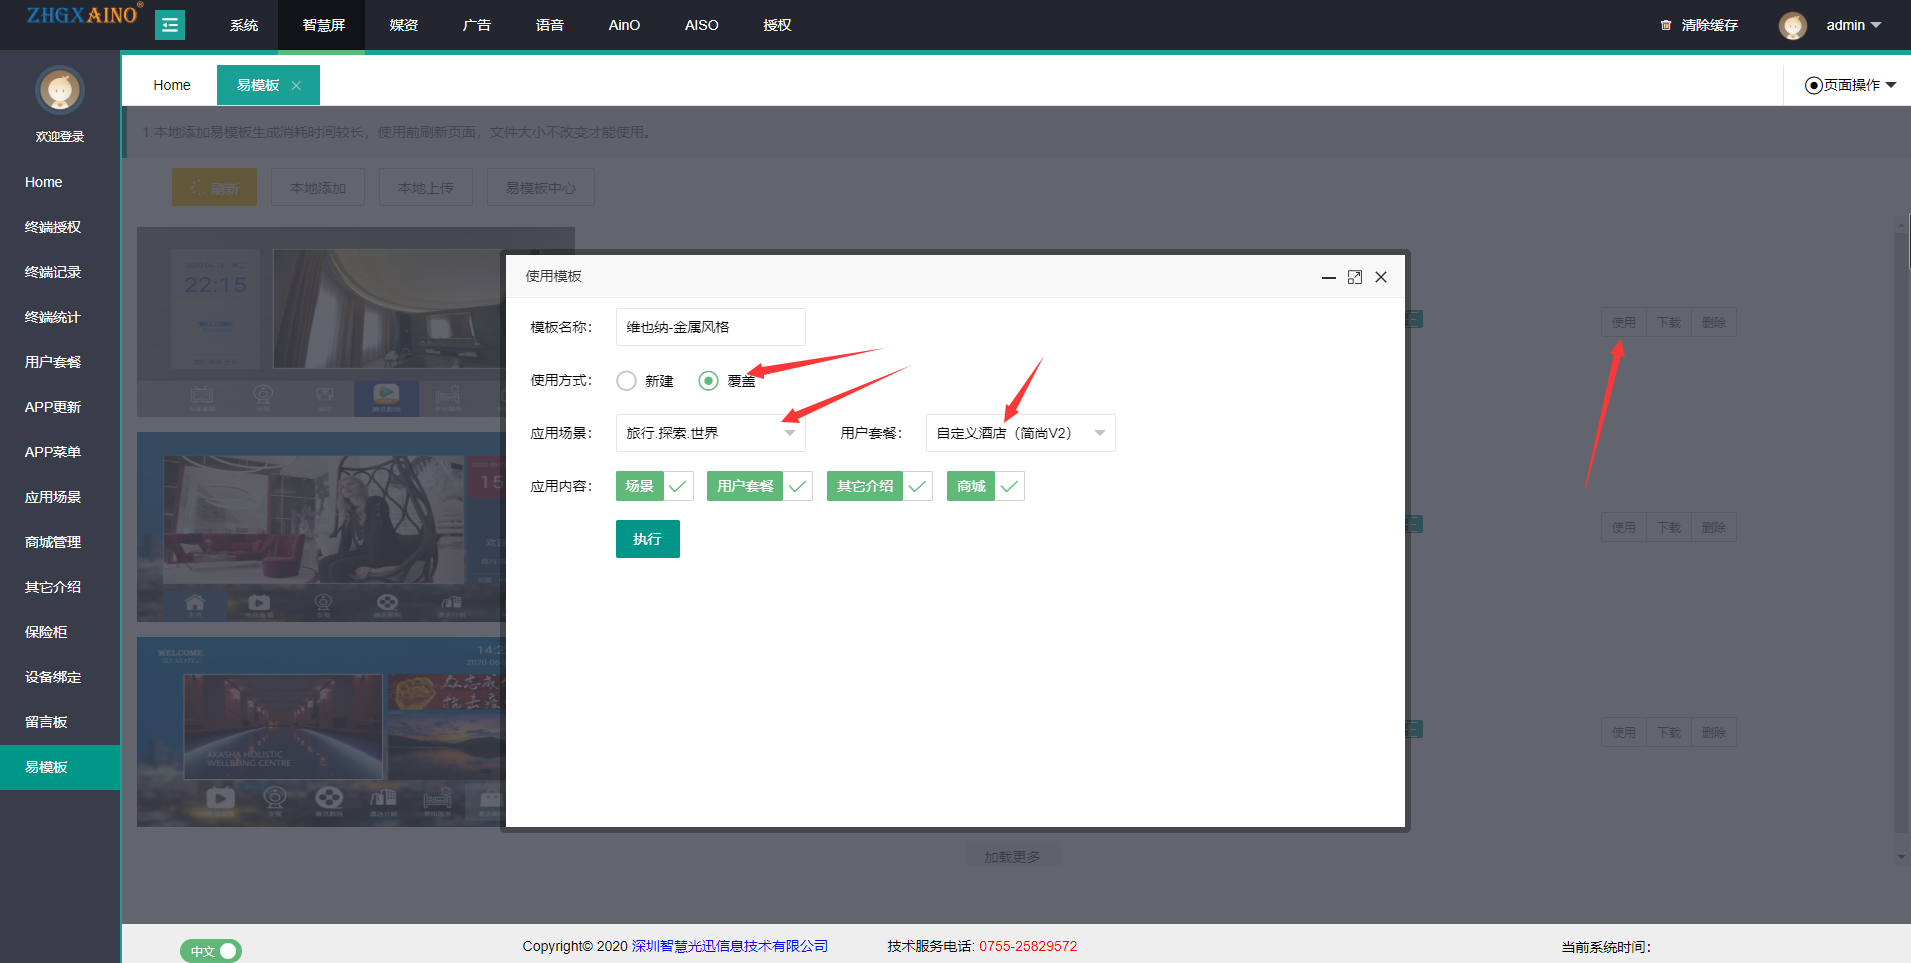The image size is (1911, 963).
Task: Toggle the 商城 content checkbox
Action: click(x=1009, y=487)
